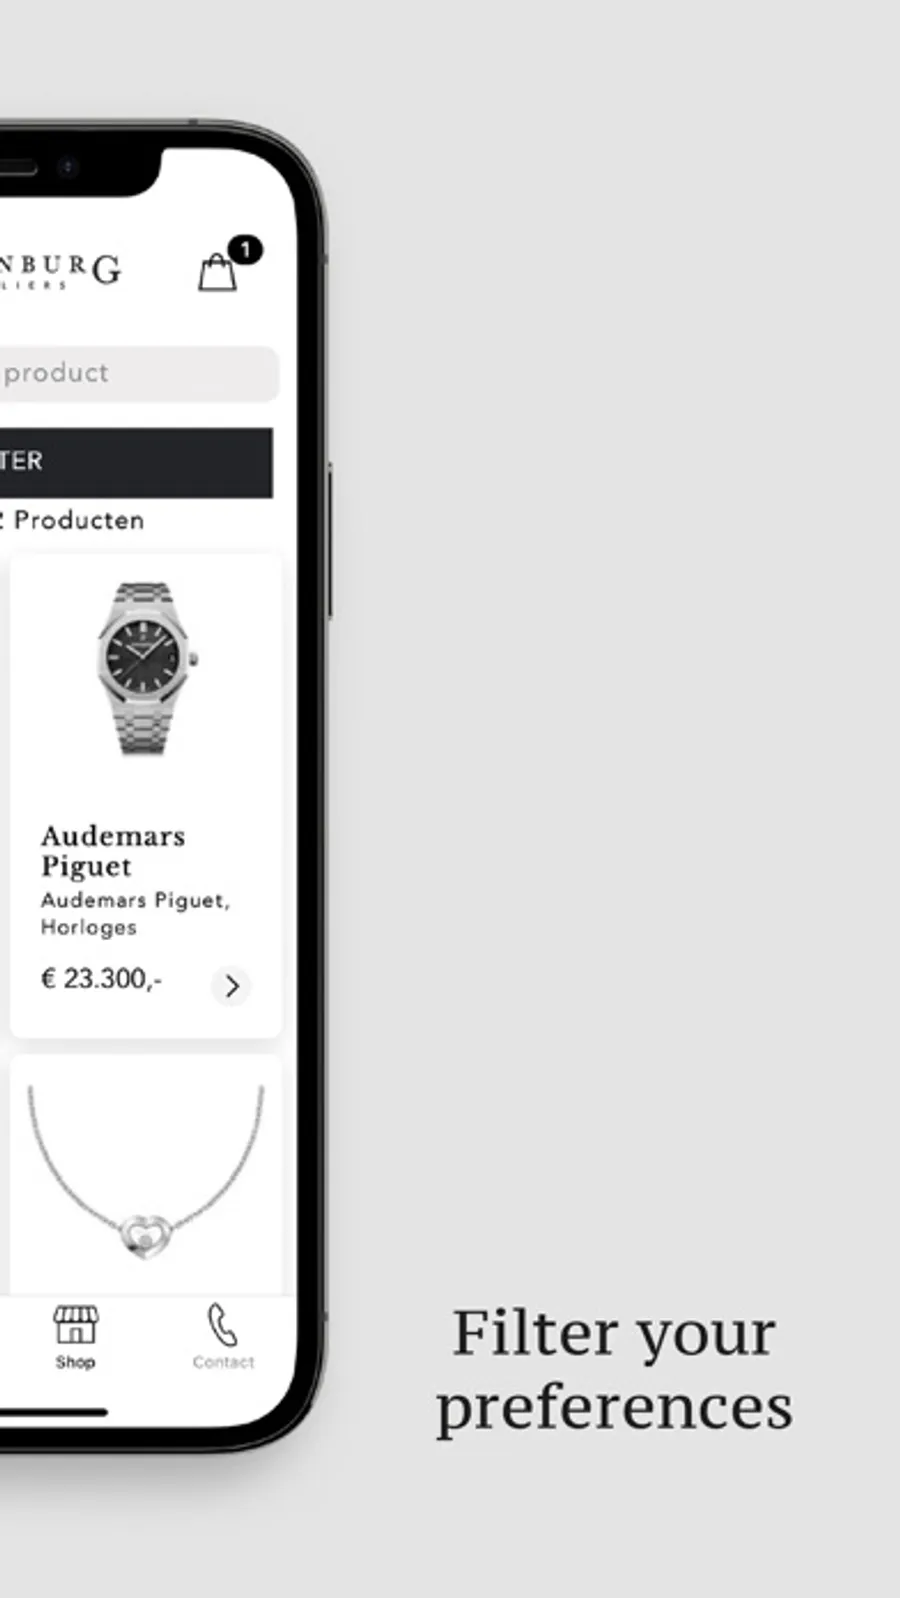The height and width of the screenshot is (1598, 900).
Task: Tap the home indicator bar
Action: 53,1412
